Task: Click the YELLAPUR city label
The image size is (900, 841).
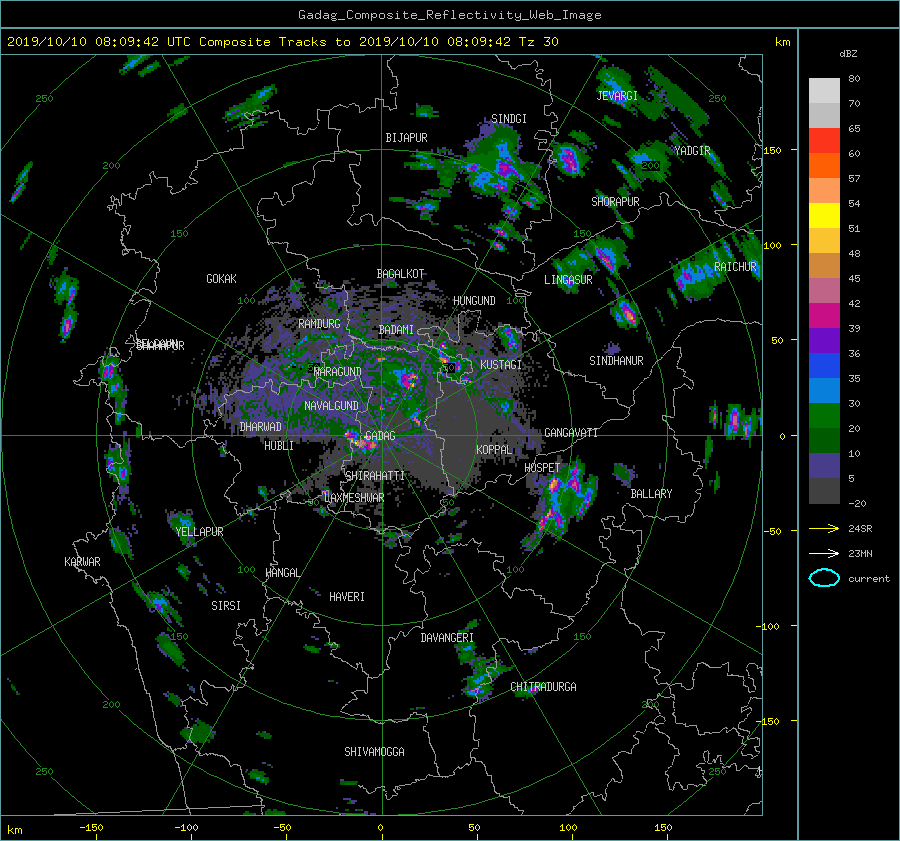Action: [199, 532]
